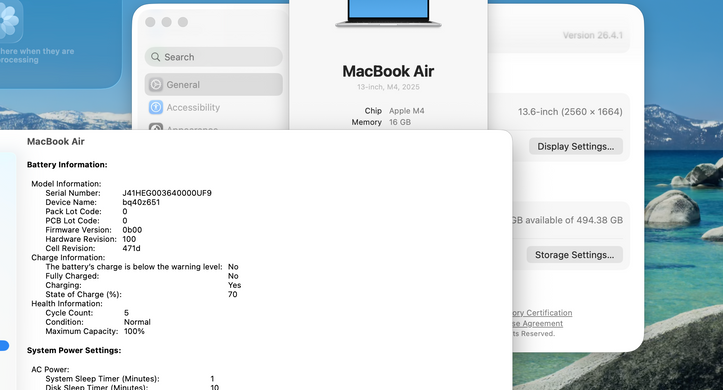
Task: Click 'System Sleep Timer (Minutes):' row label
Action: (102, 378)
